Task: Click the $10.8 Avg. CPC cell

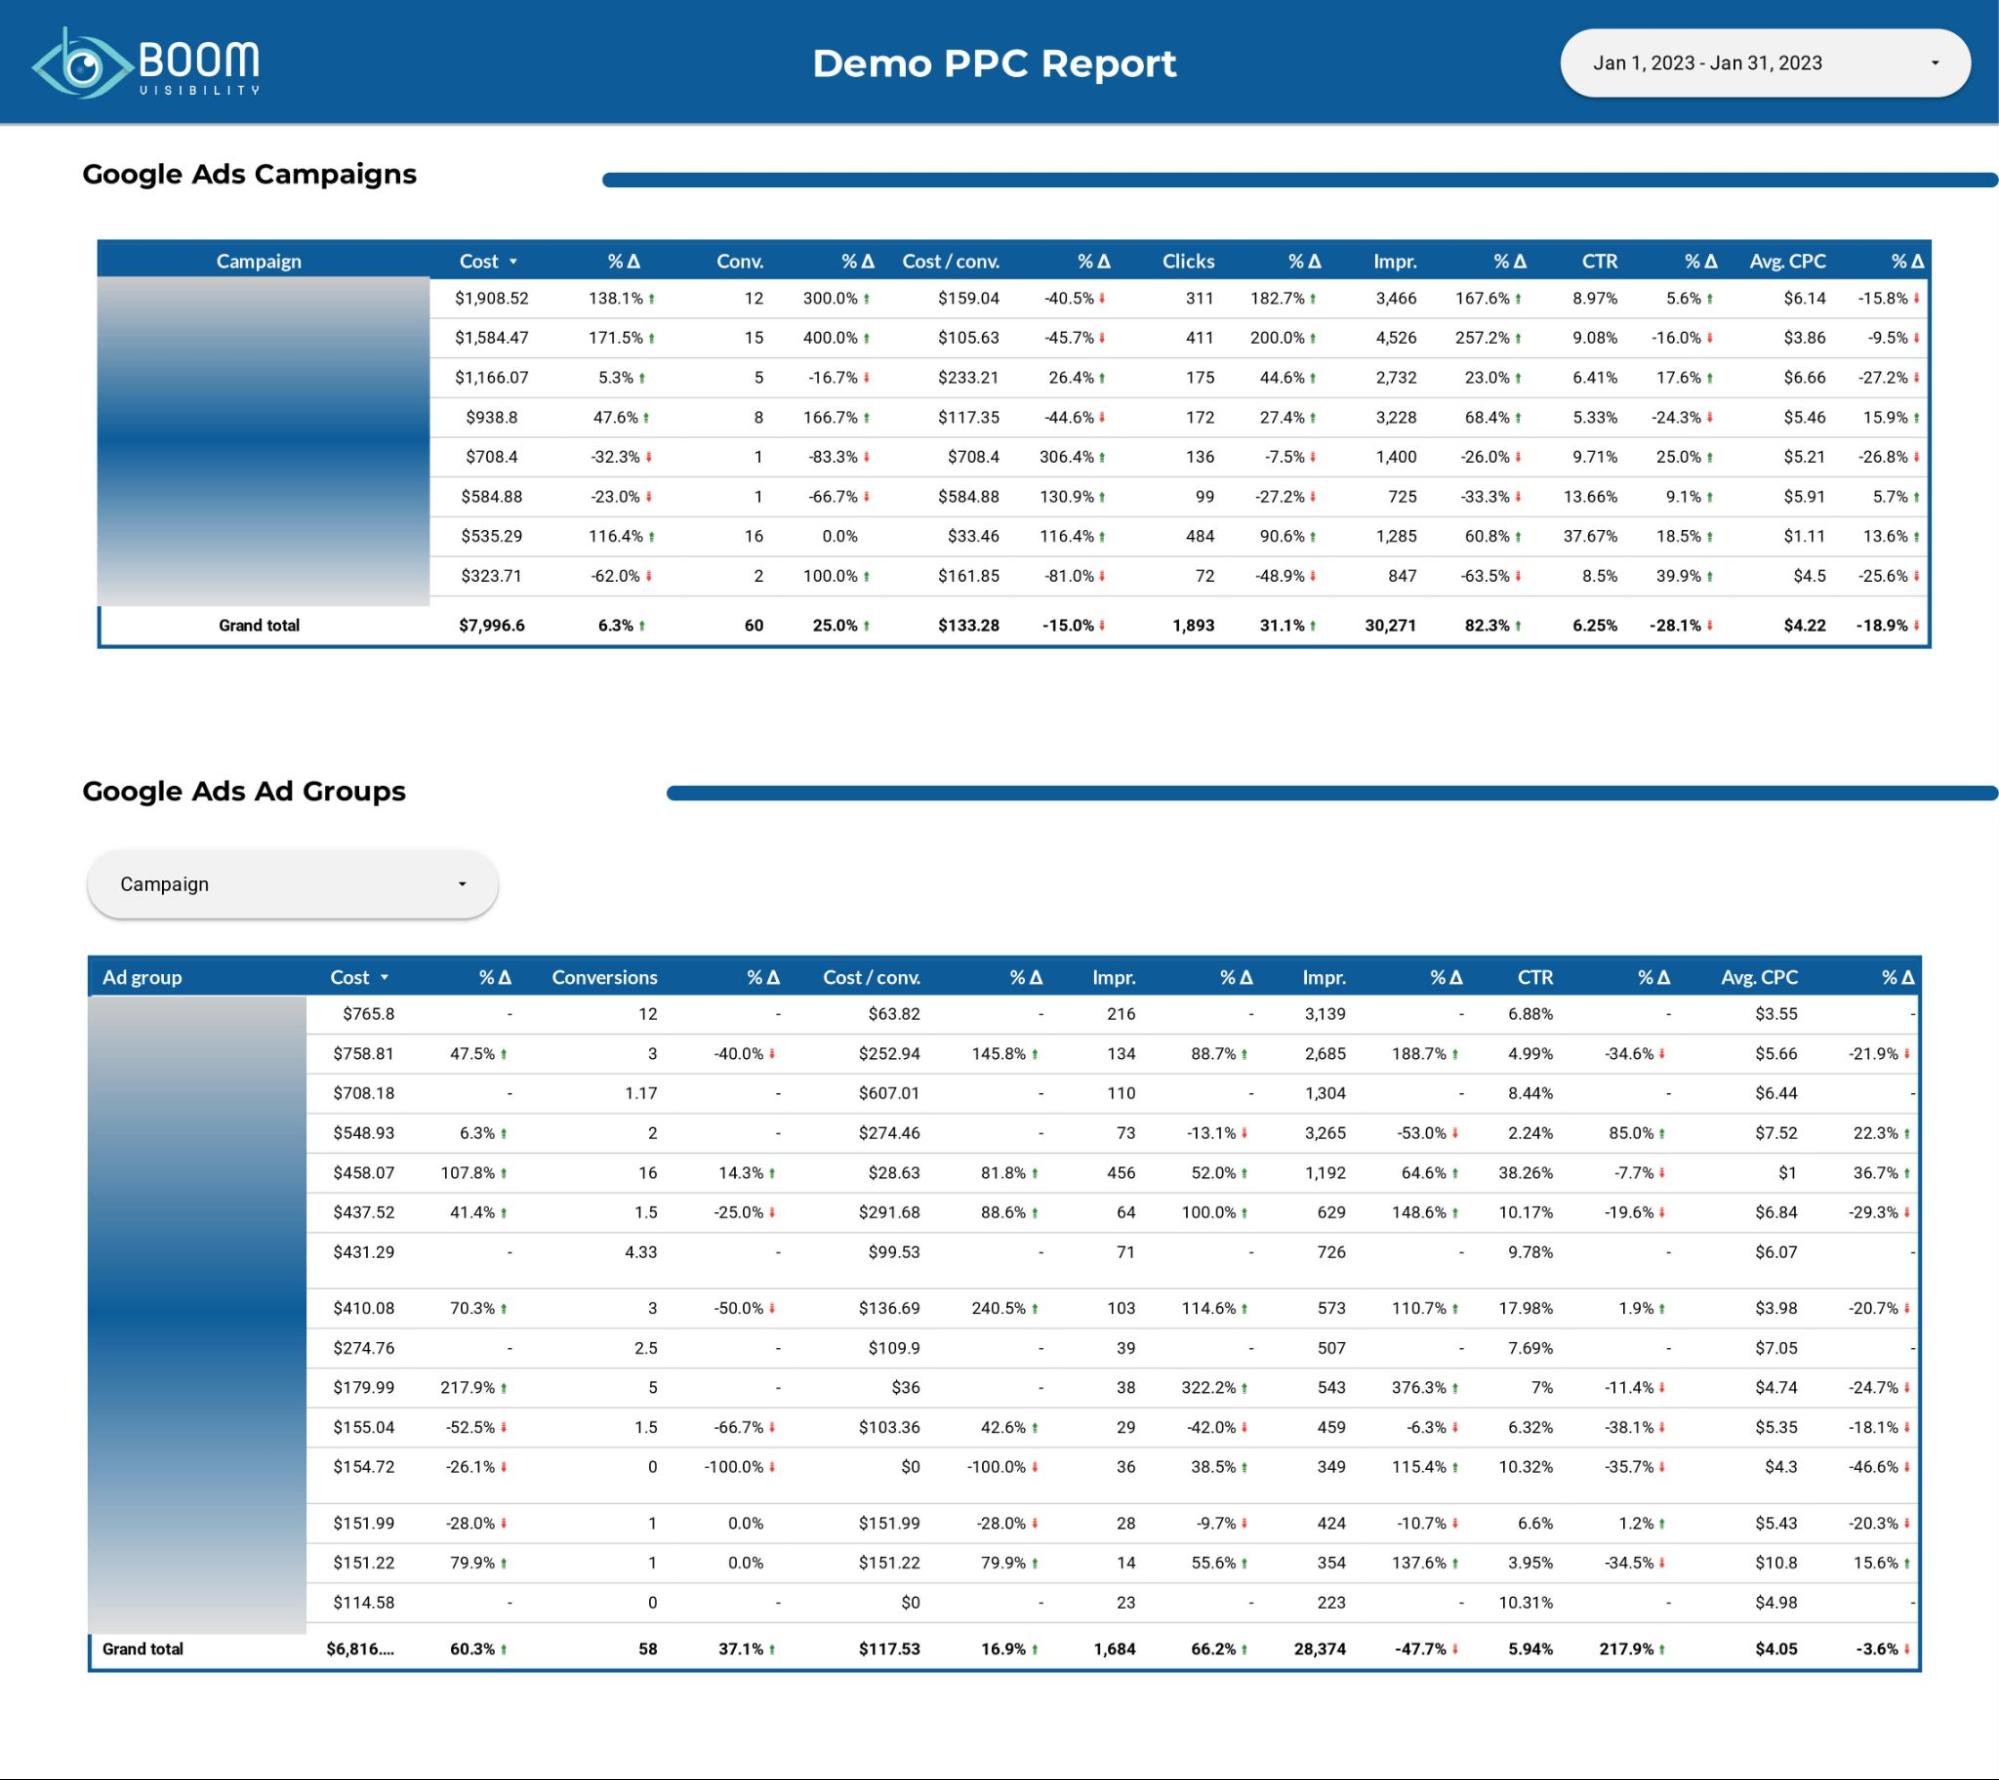Action: point(1776,1562)
